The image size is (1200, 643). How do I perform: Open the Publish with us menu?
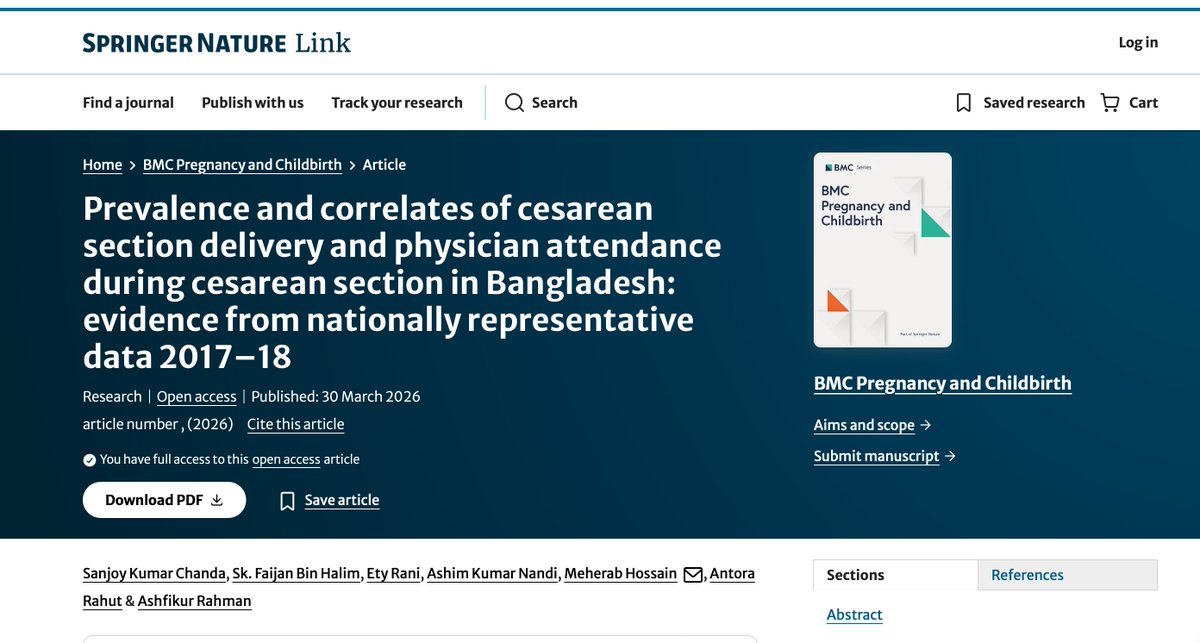click(x=253, y=103)
